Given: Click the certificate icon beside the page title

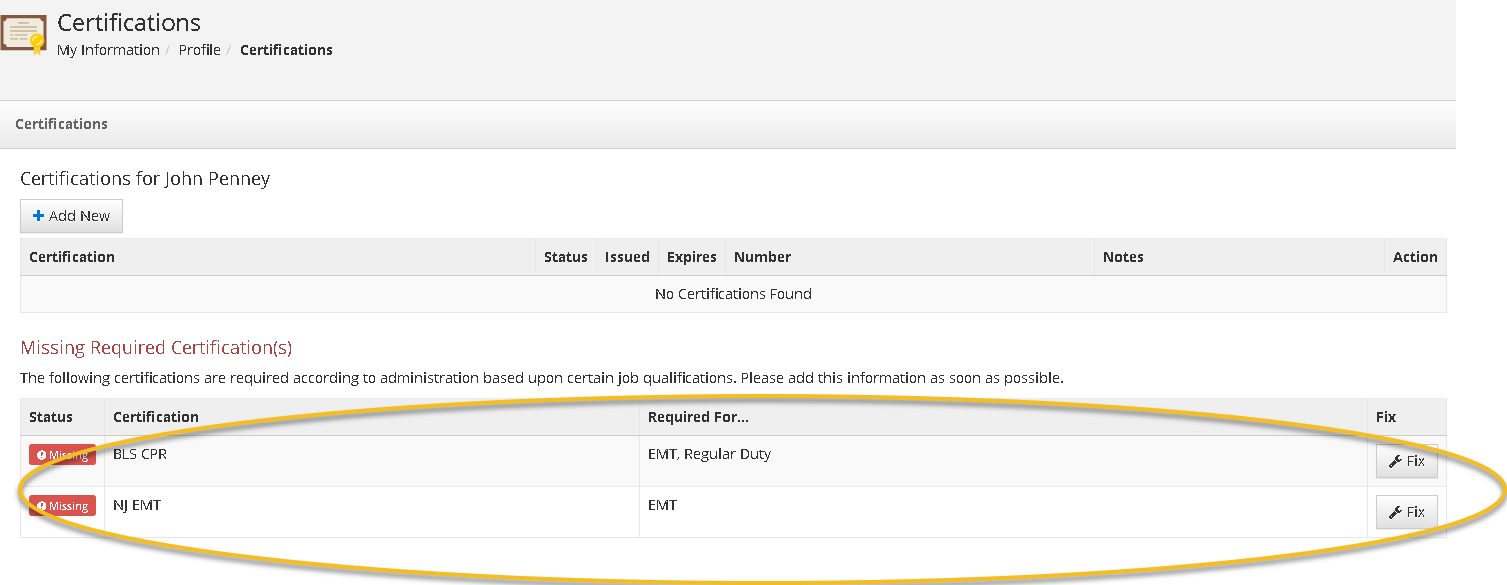Looking at the screenshot, I should [24, 34].
